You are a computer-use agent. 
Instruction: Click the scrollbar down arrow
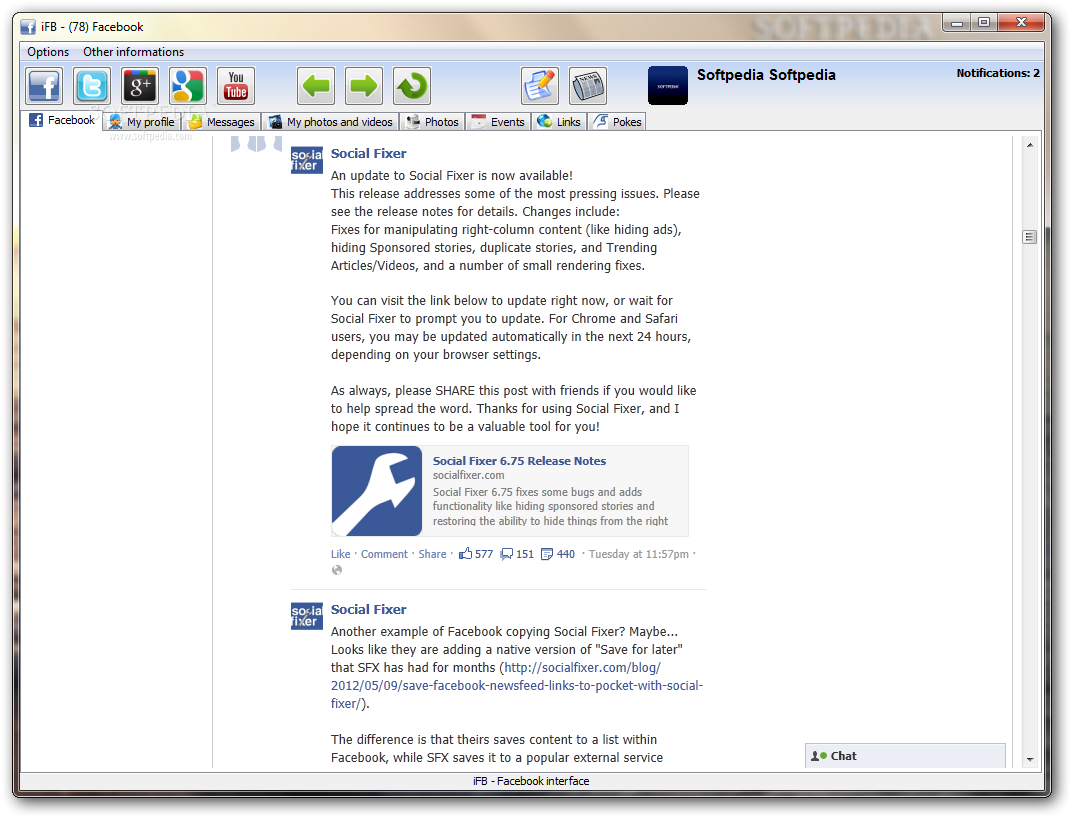(1030, 759)
